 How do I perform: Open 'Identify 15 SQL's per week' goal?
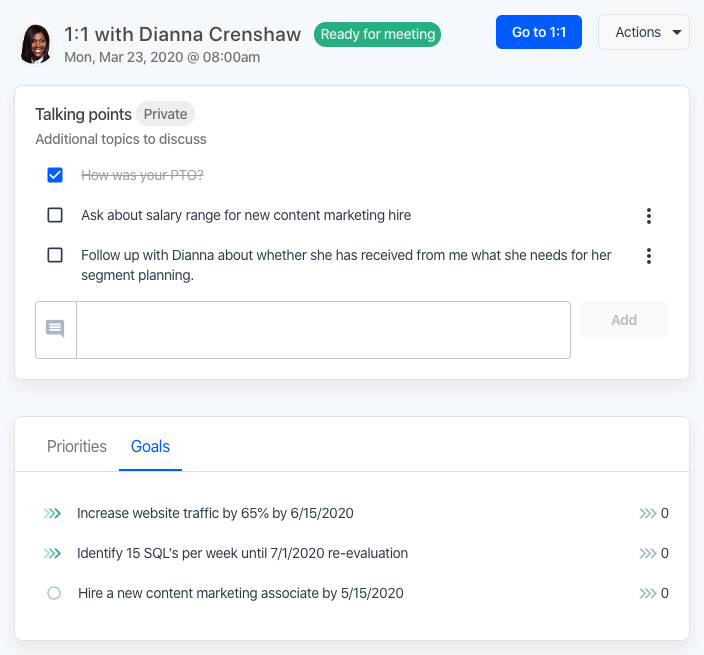click(x=242, y=553)
